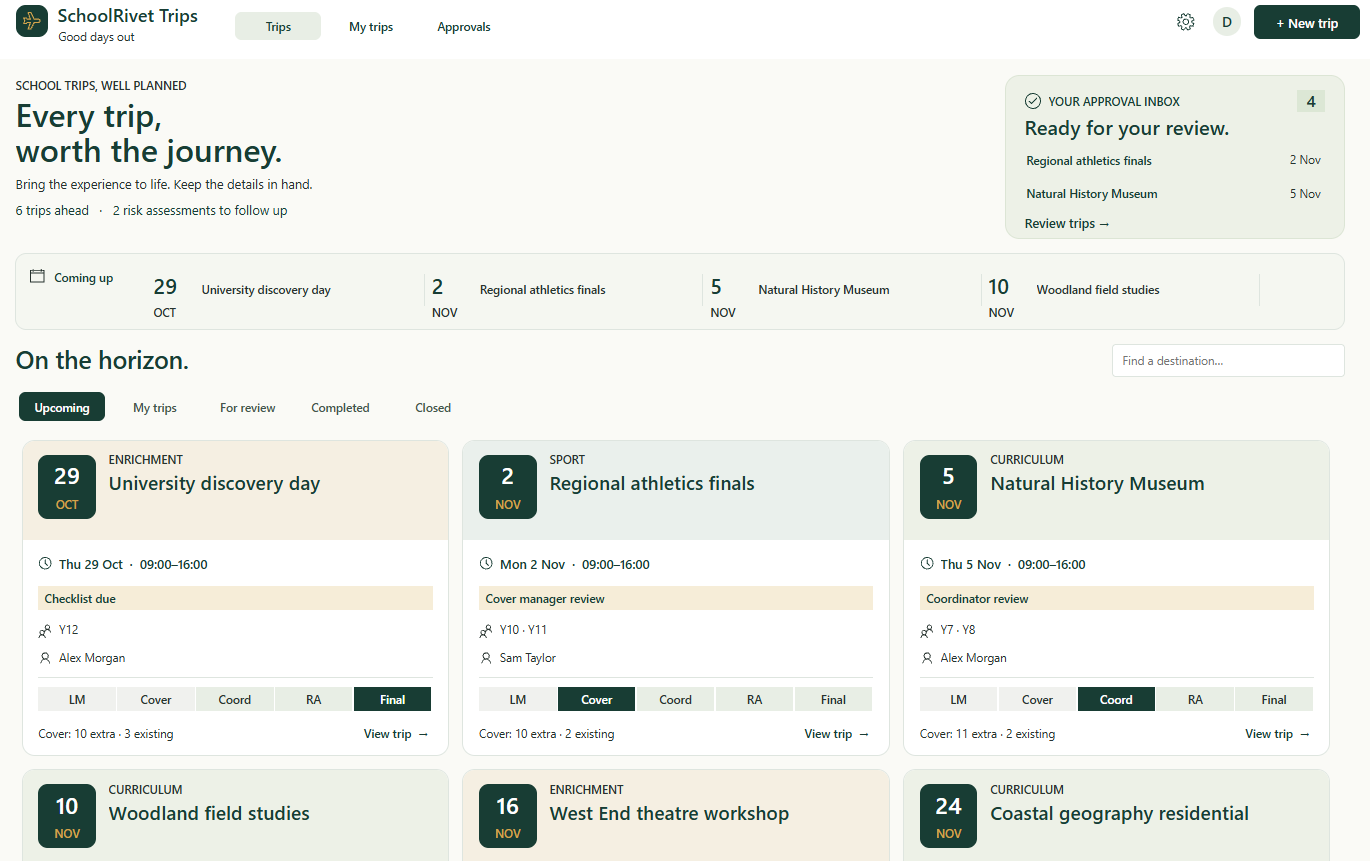Show the Closed trips filter
The image size is (1370, 862).
pyautogui.click(x=433, y=407)
